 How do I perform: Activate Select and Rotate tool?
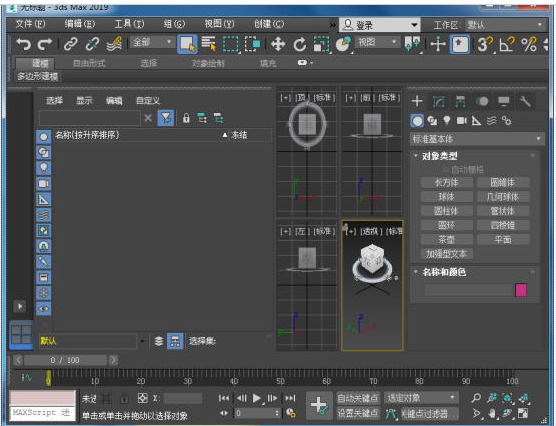tap(300, 44)
